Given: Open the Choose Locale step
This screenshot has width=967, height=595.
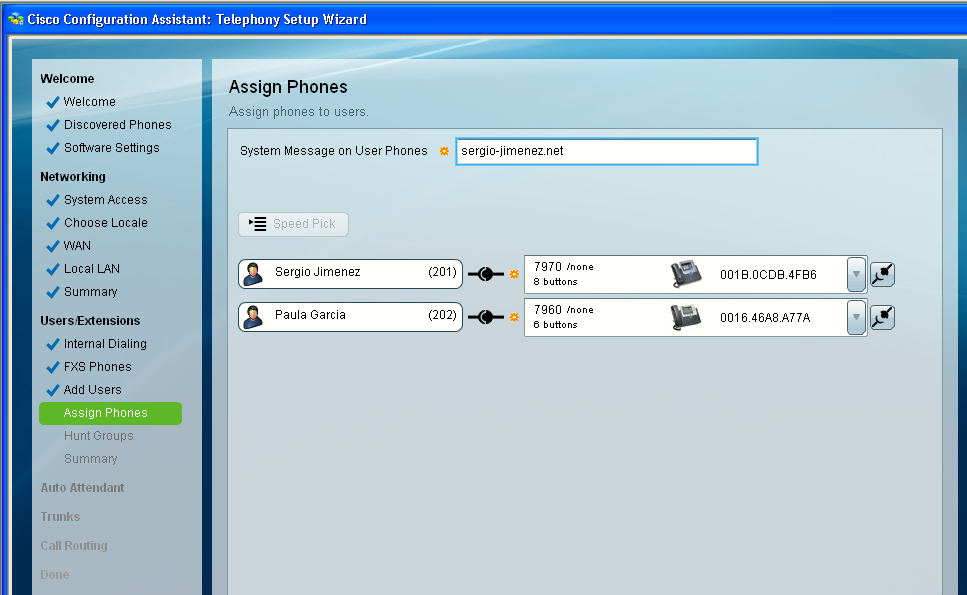Looking at the screenshot, I should (x=105, y=223).
